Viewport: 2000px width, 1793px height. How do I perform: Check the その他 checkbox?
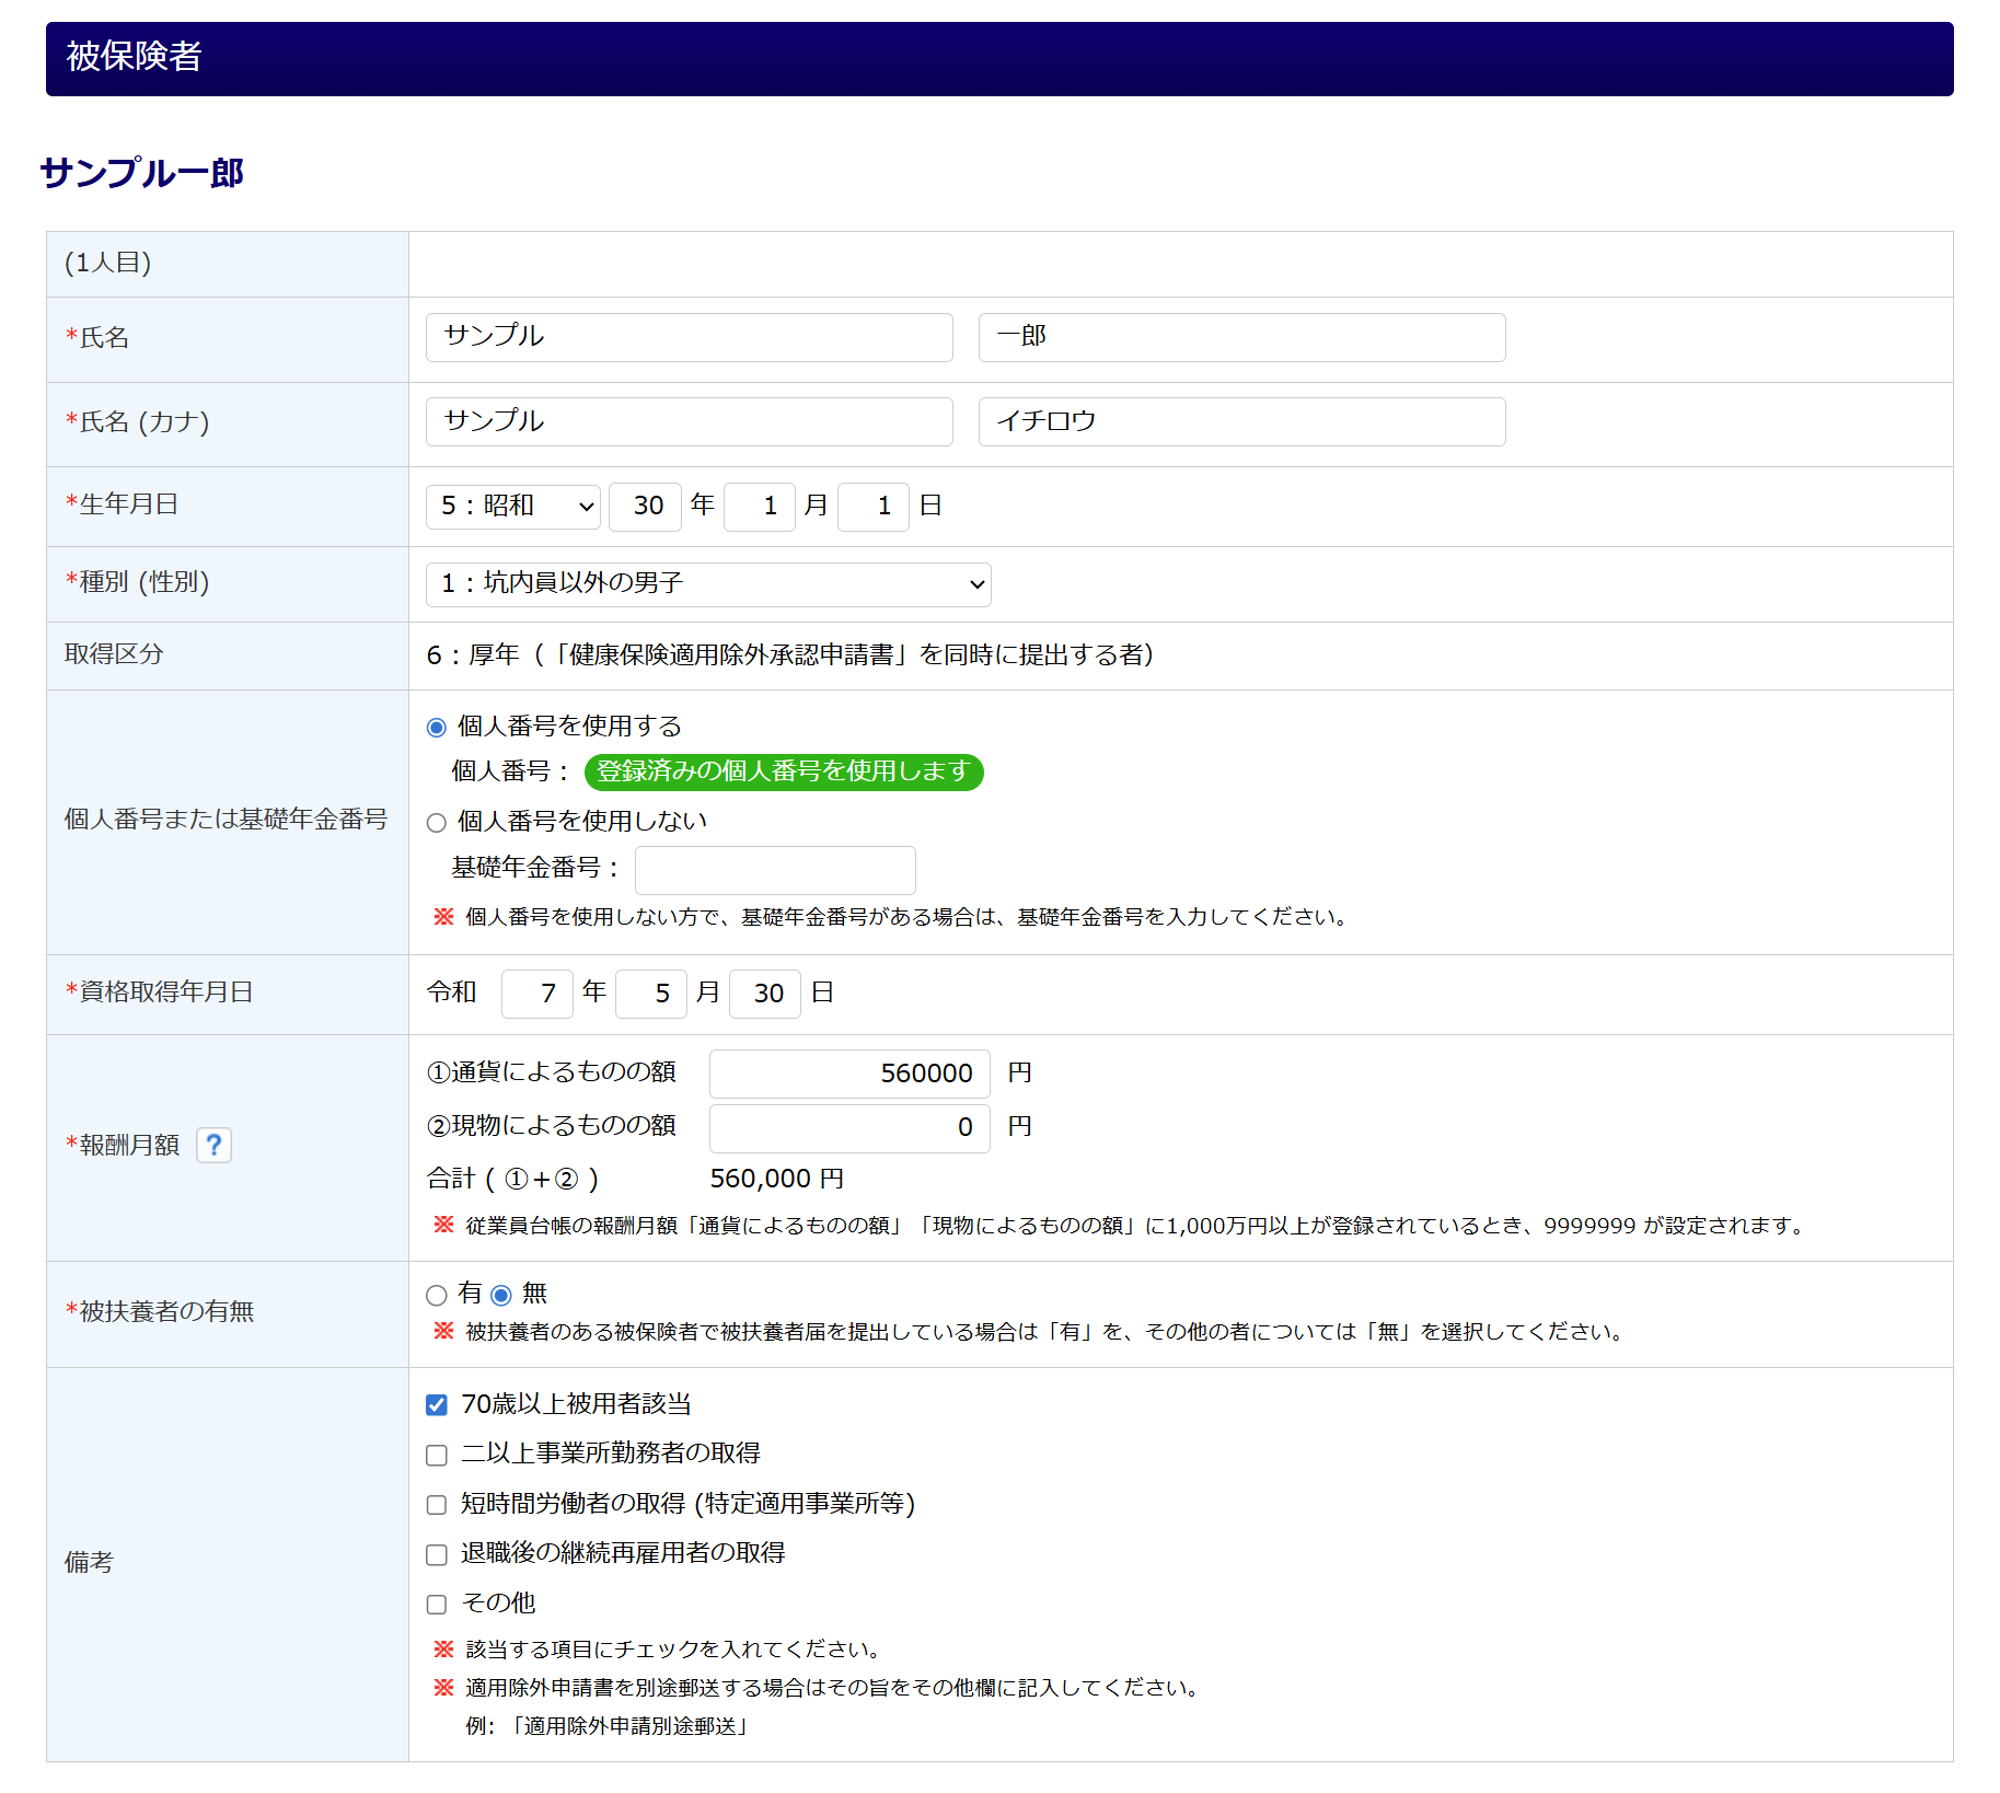[436, 1604]
